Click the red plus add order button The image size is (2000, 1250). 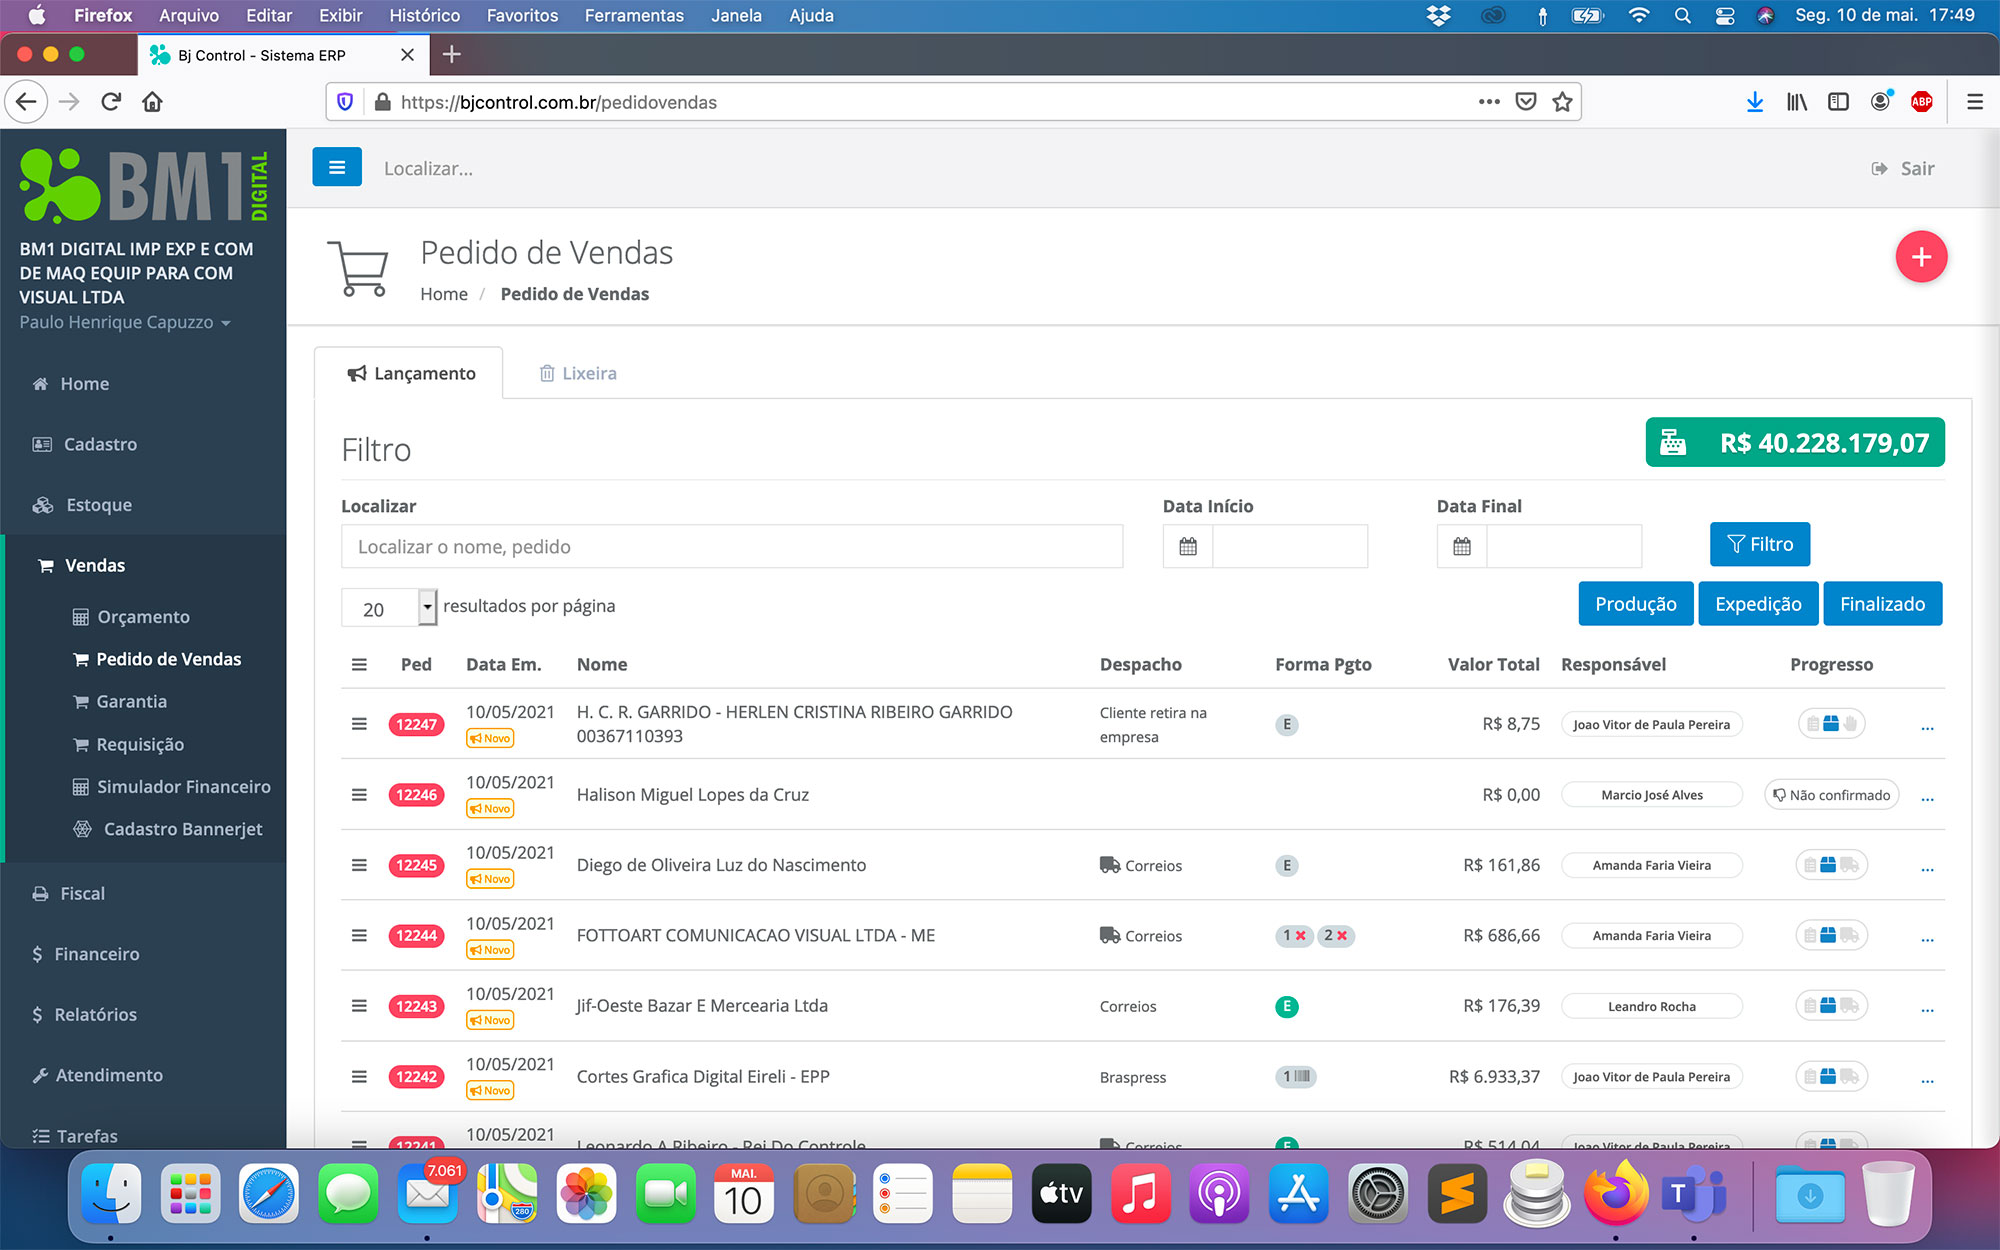(1920, 257)
